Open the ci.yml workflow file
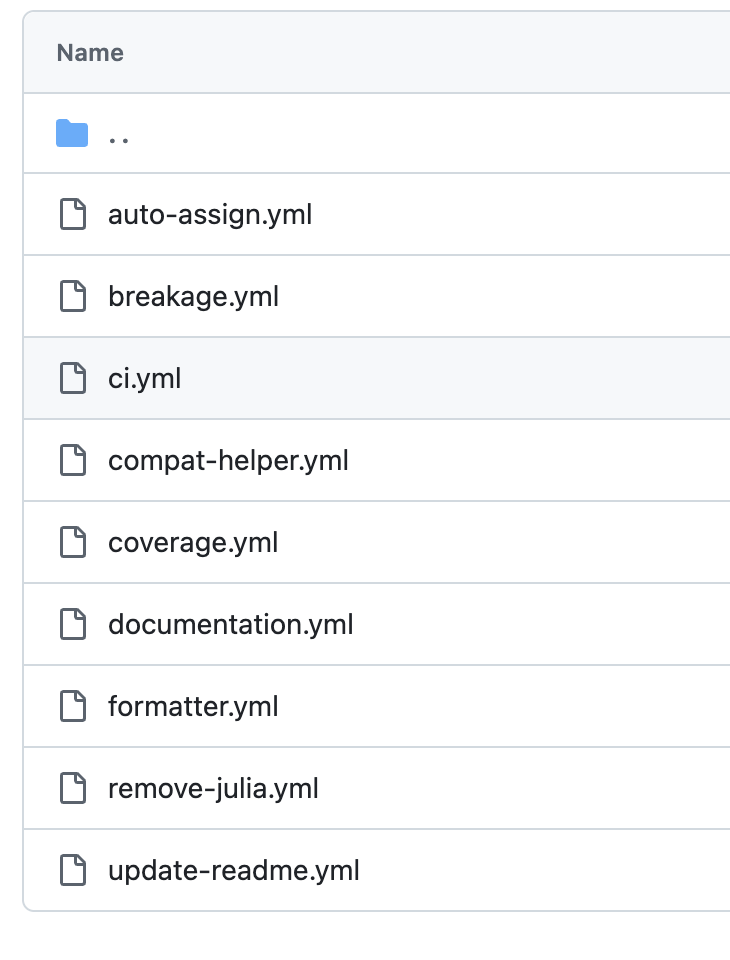The image size is (730, 960). [144, 378]
